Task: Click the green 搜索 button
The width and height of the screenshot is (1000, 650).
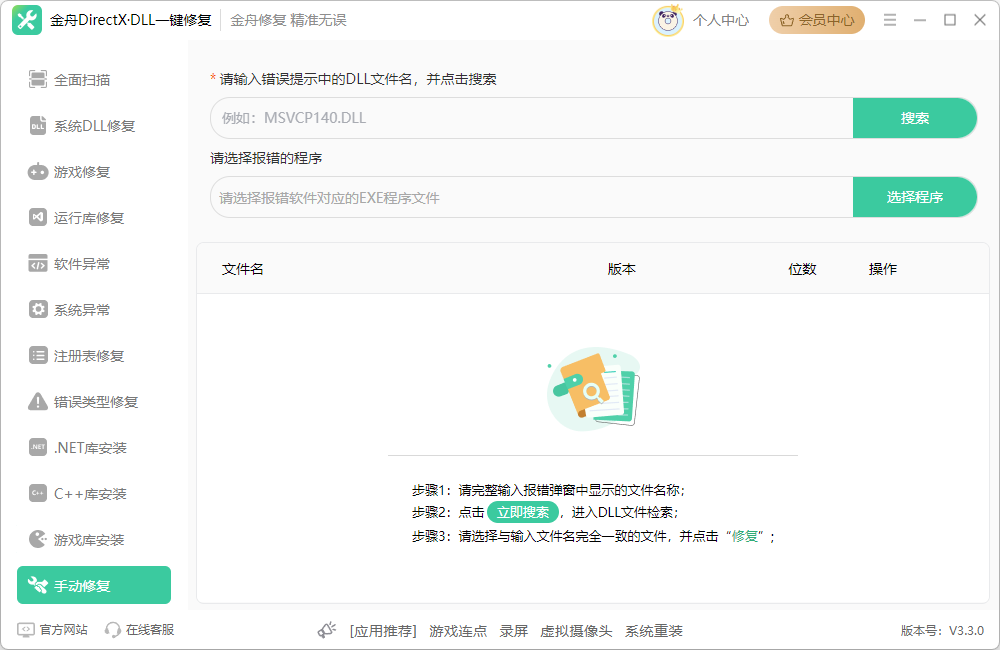Action: [x=915, y=118]
